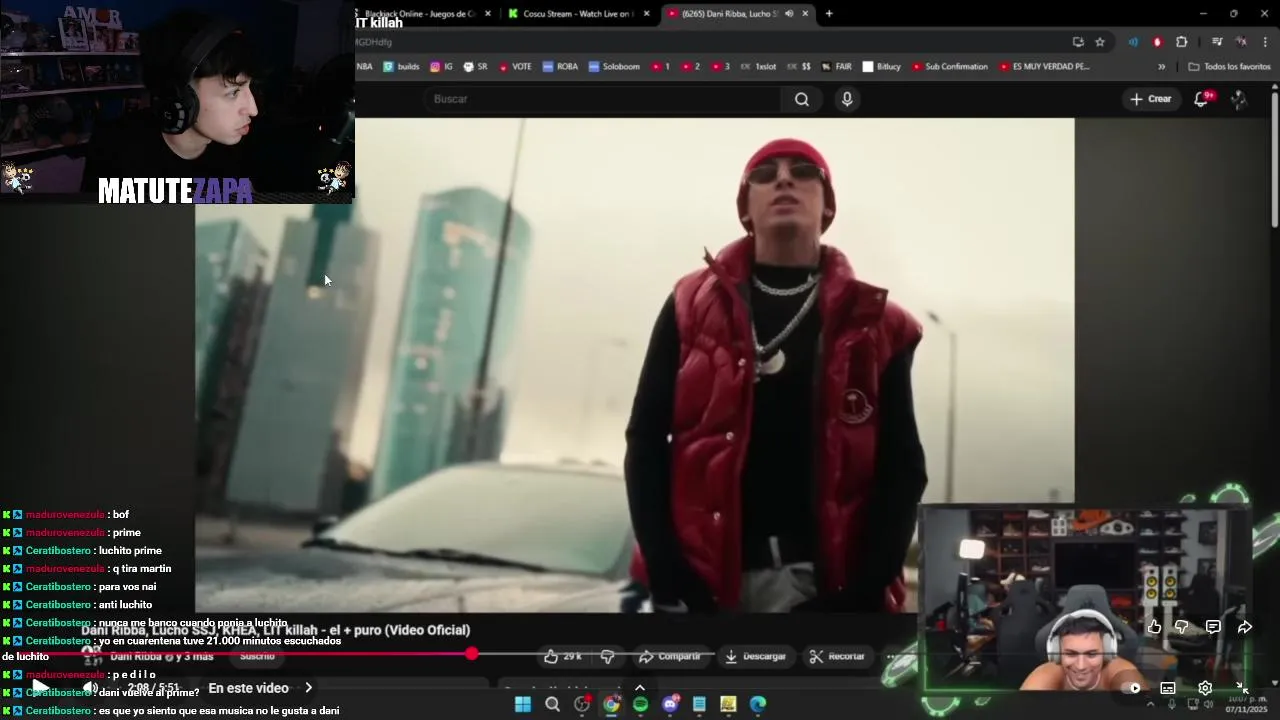This screenshot has height=720, width=1280.
Task: Open the ROBA bookmark
Action: 560,67
